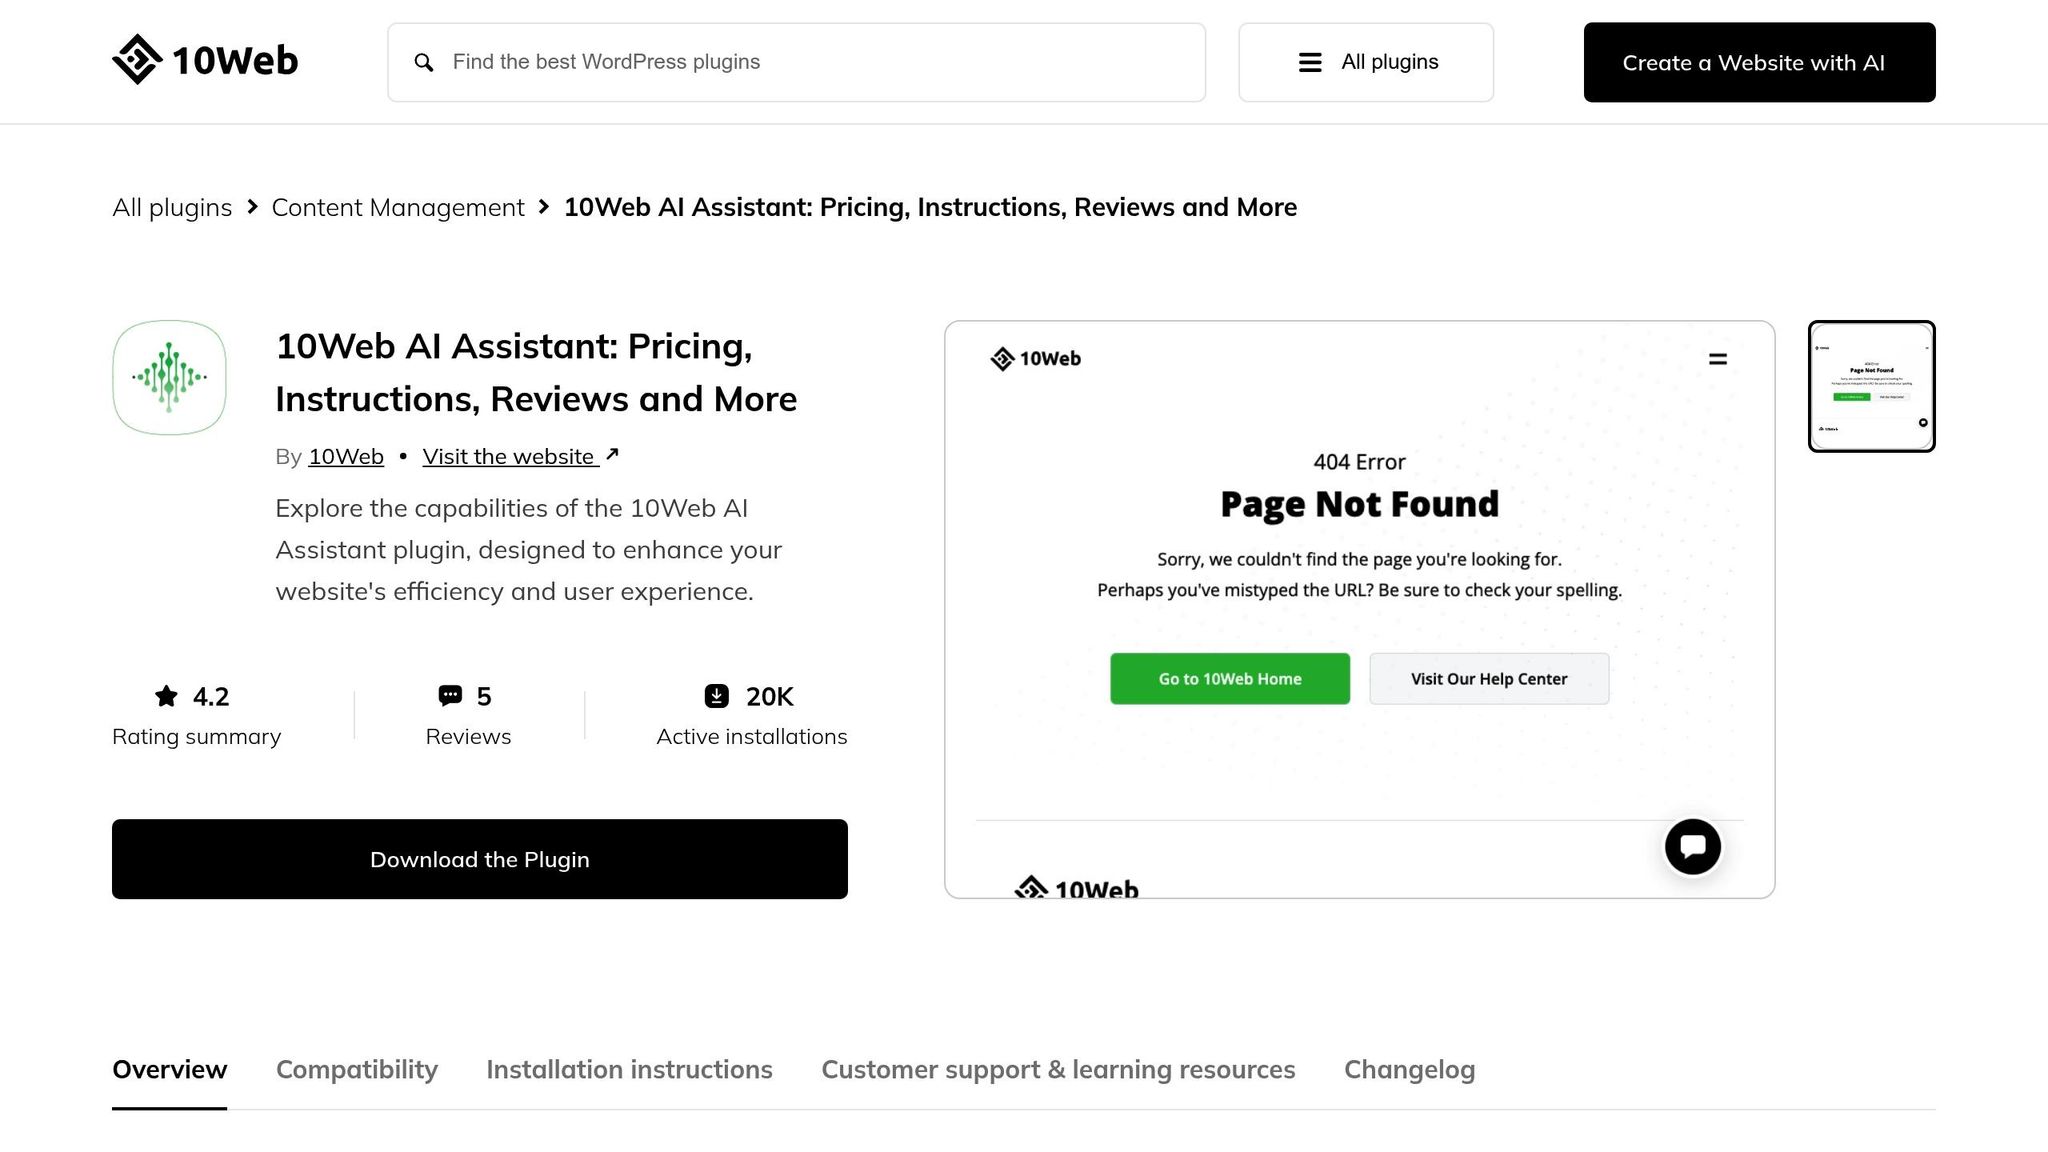Open the 10Web author link
The width and height of the screenshot is (2048, 1152).
(x=346, y=456)
